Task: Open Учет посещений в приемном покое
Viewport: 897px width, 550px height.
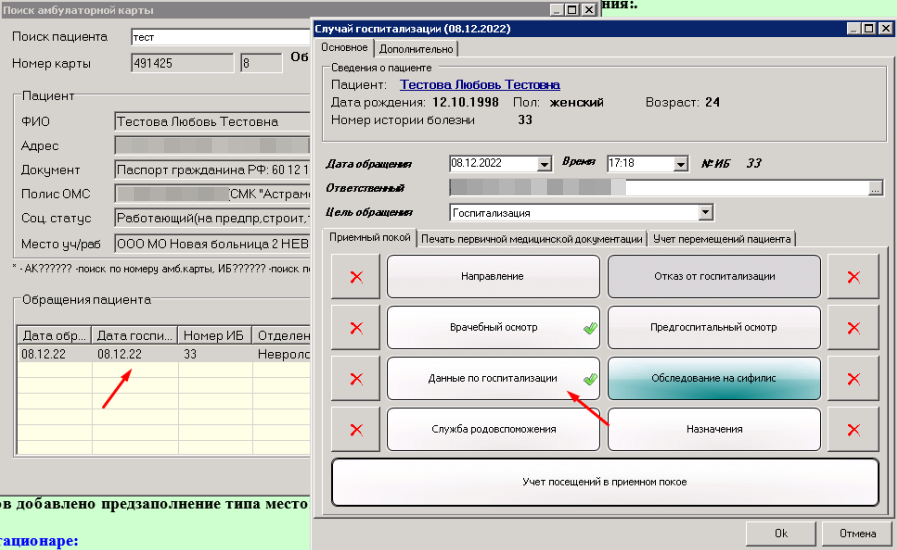Action: click(x=605, y=482)
